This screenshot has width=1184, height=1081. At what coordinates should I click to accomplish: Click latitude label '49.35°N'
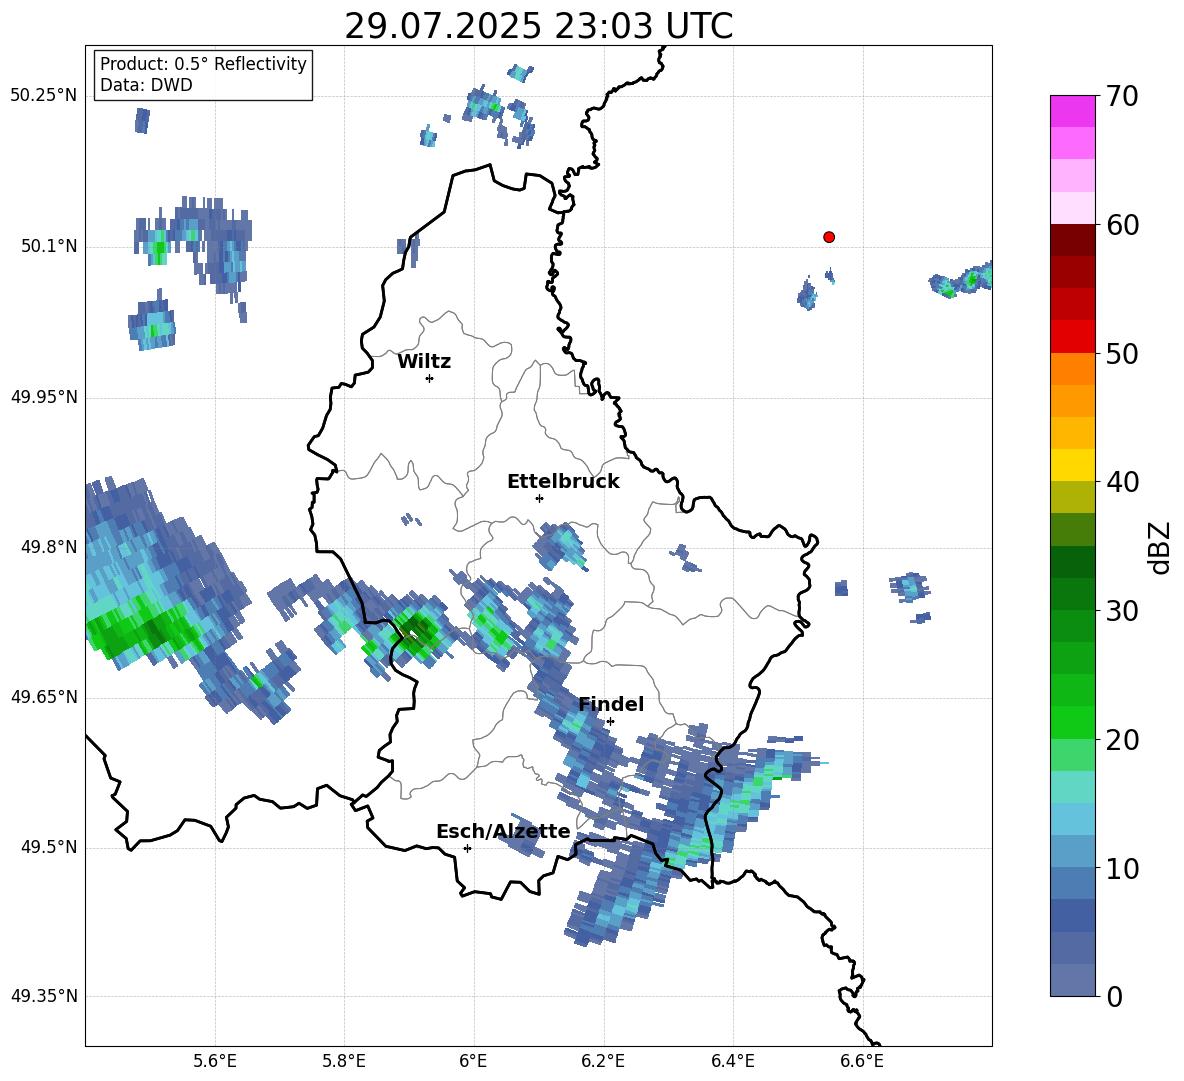44,996
